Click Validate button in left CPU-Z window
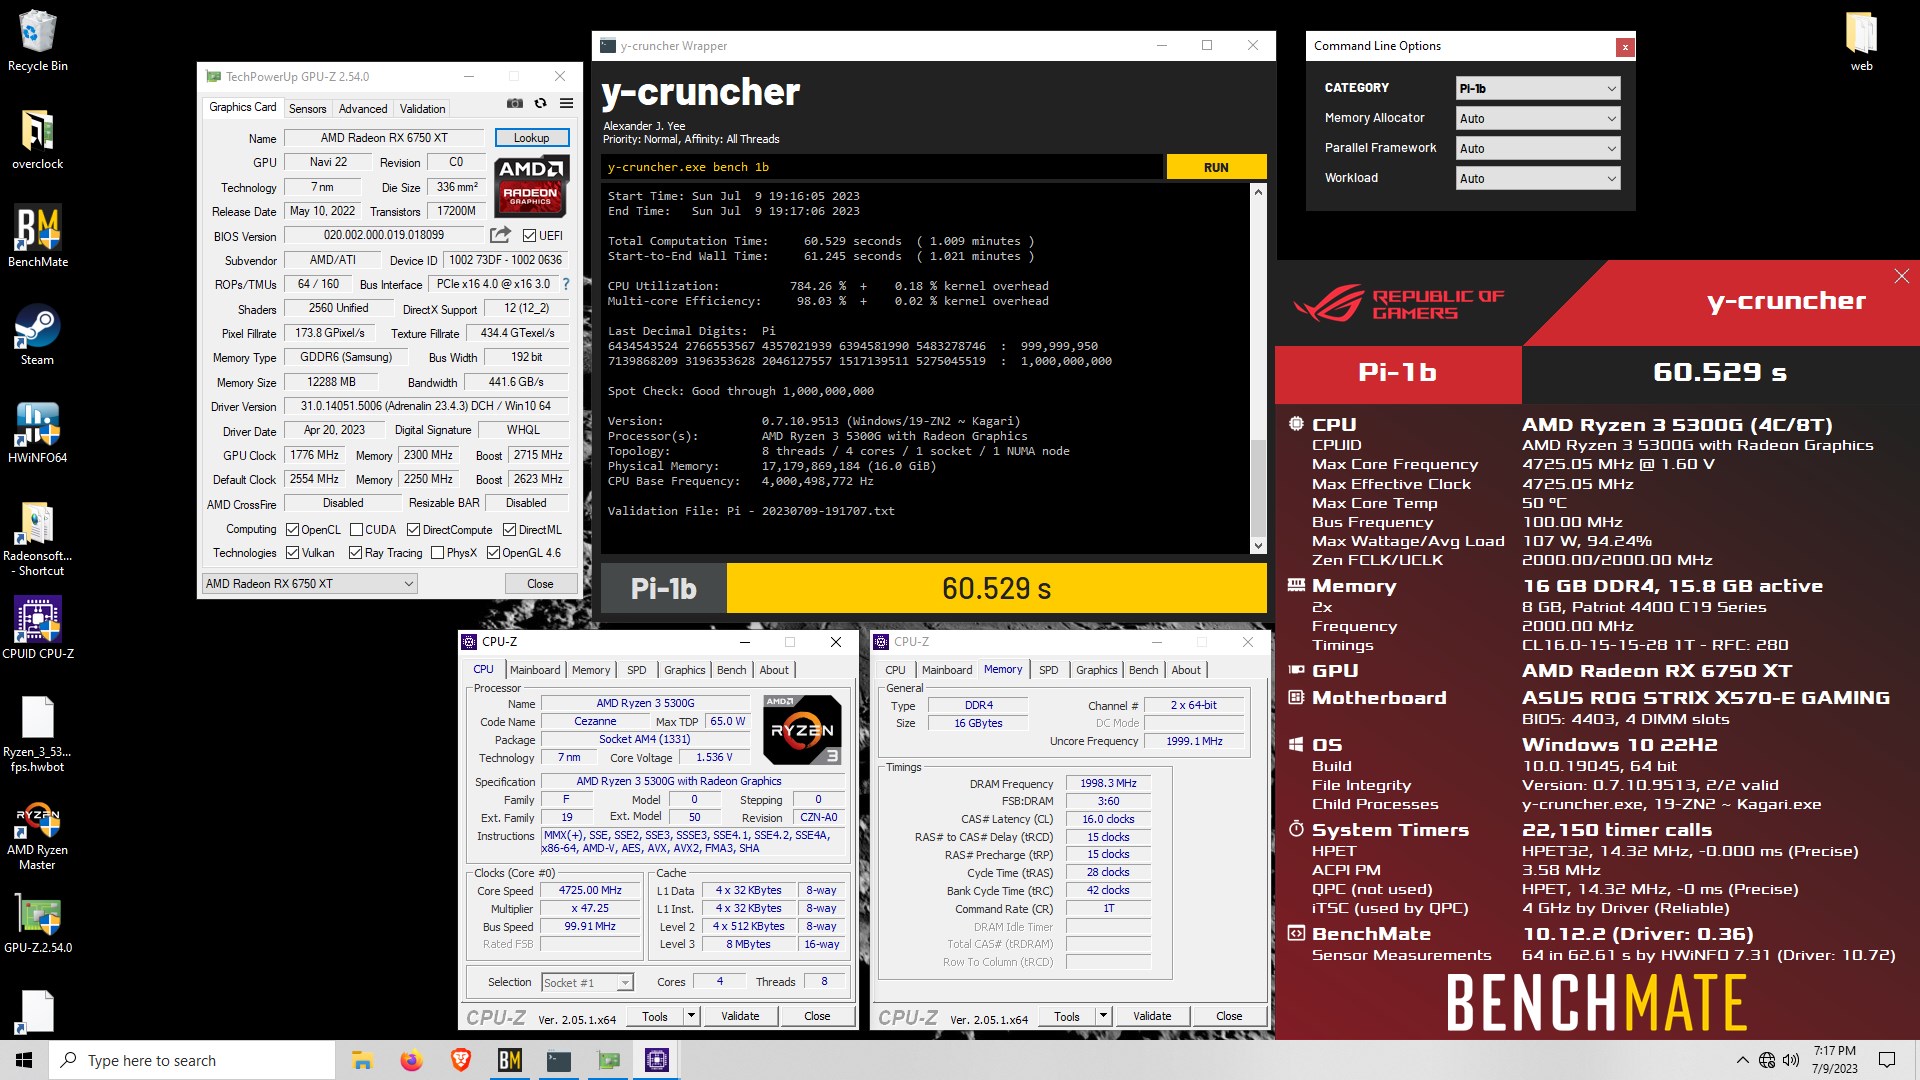1920x1080 pixels. tap(740, 1016)
